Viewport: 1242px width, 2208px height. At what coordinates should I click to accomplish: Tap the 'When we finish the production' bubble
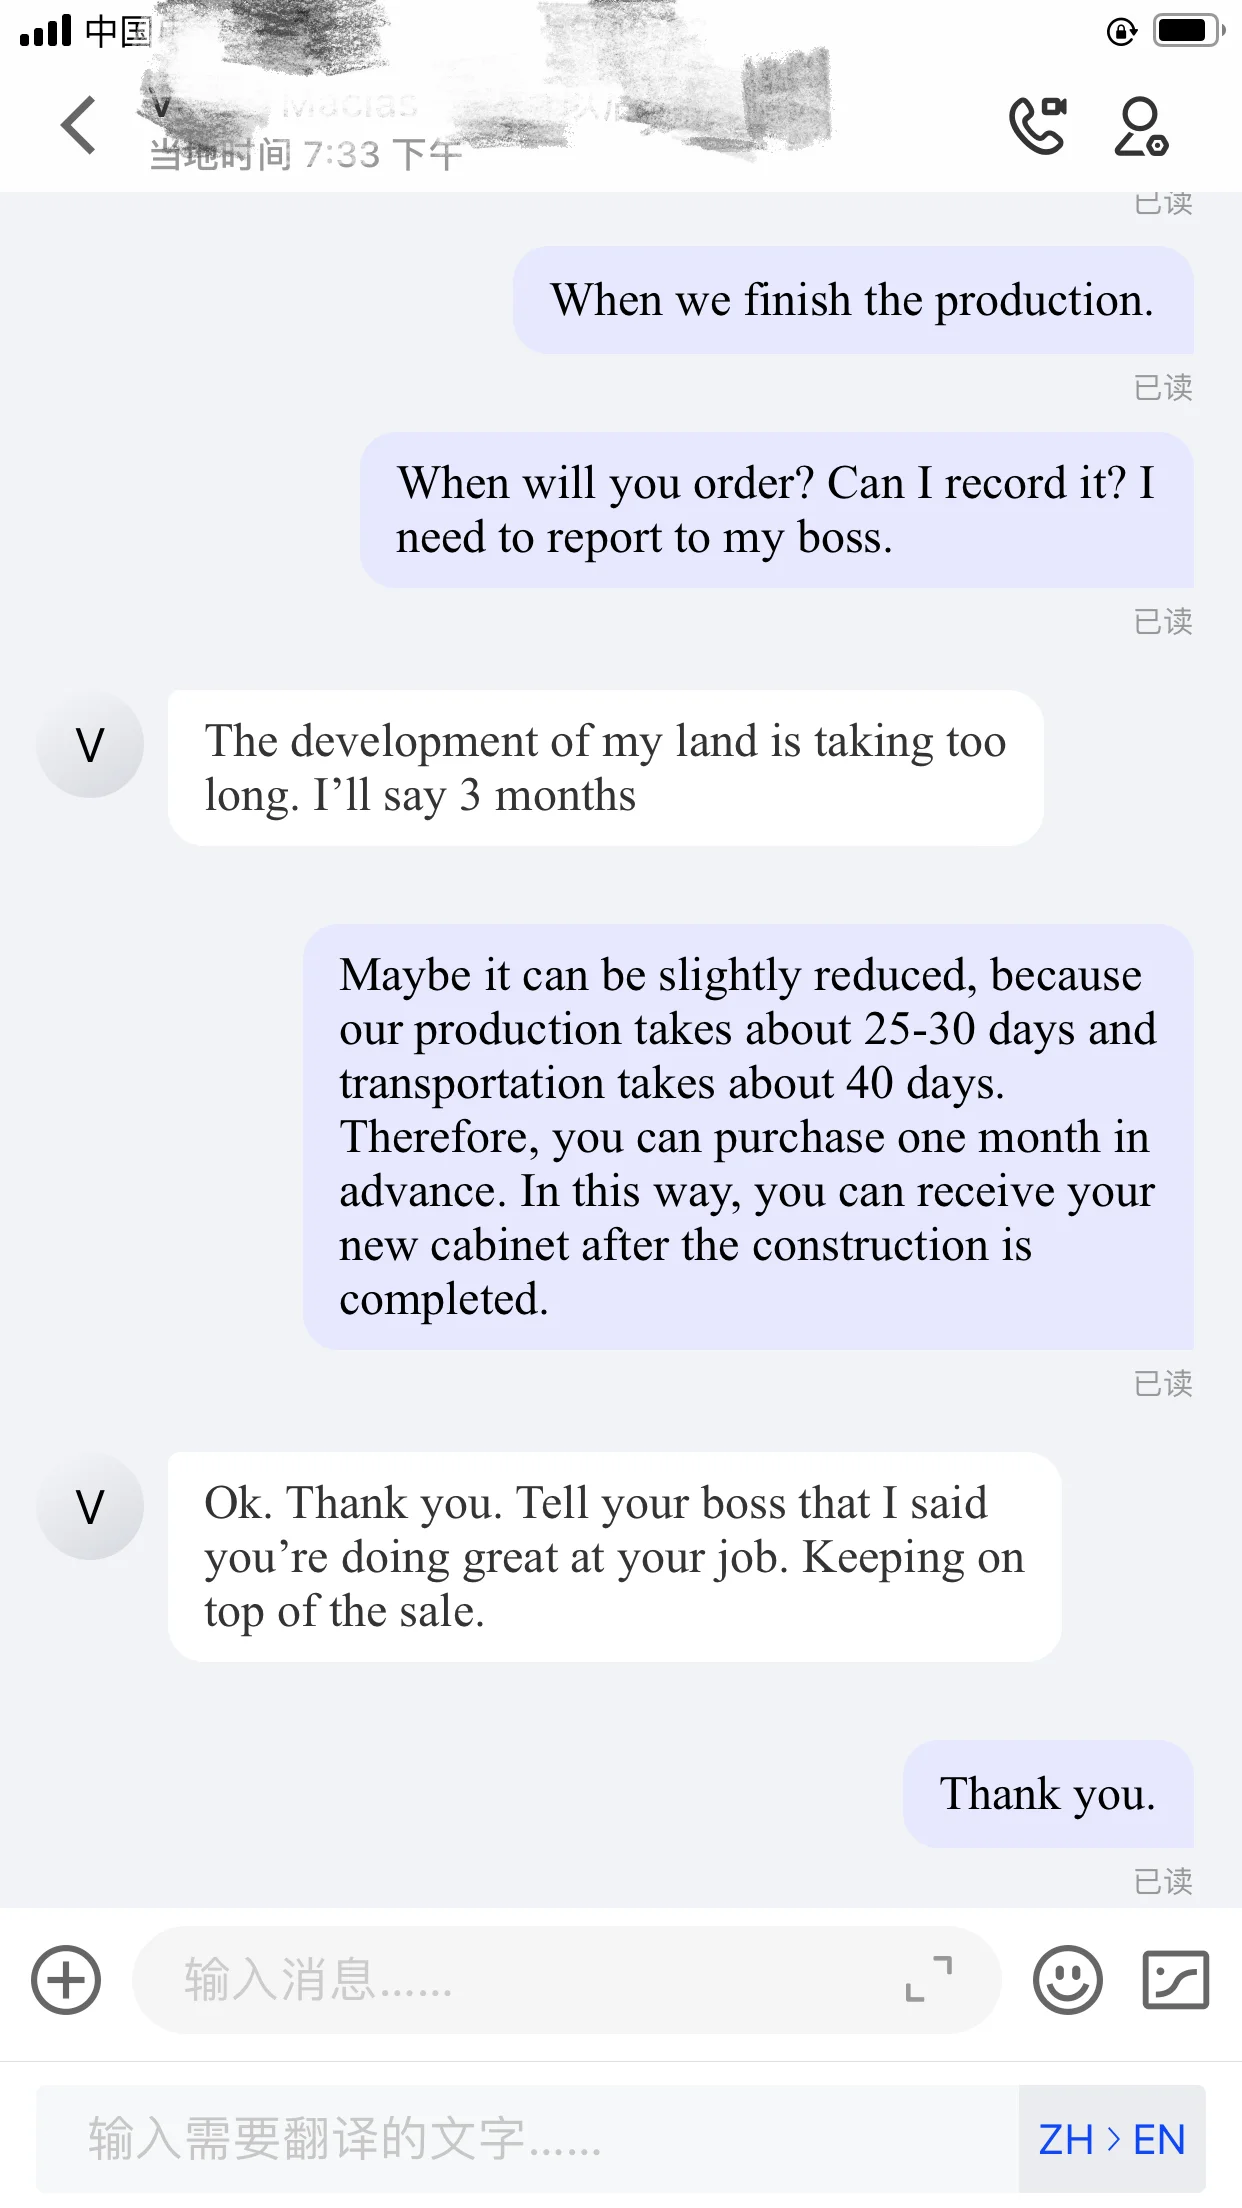pyautogui.click(x=852, y=300)
